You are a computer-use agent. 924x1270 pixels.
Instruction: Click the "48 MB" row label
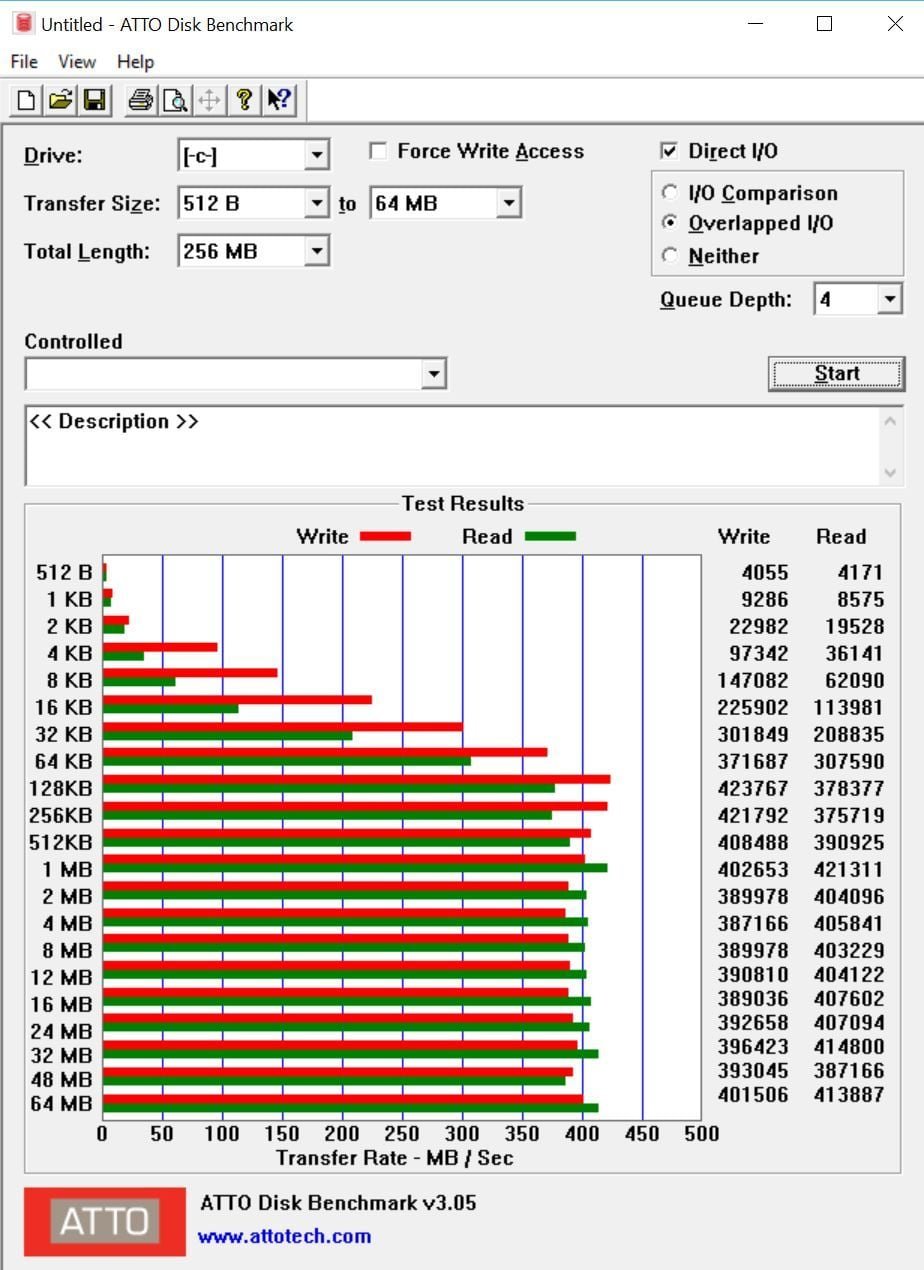[x=63, y=1080]
